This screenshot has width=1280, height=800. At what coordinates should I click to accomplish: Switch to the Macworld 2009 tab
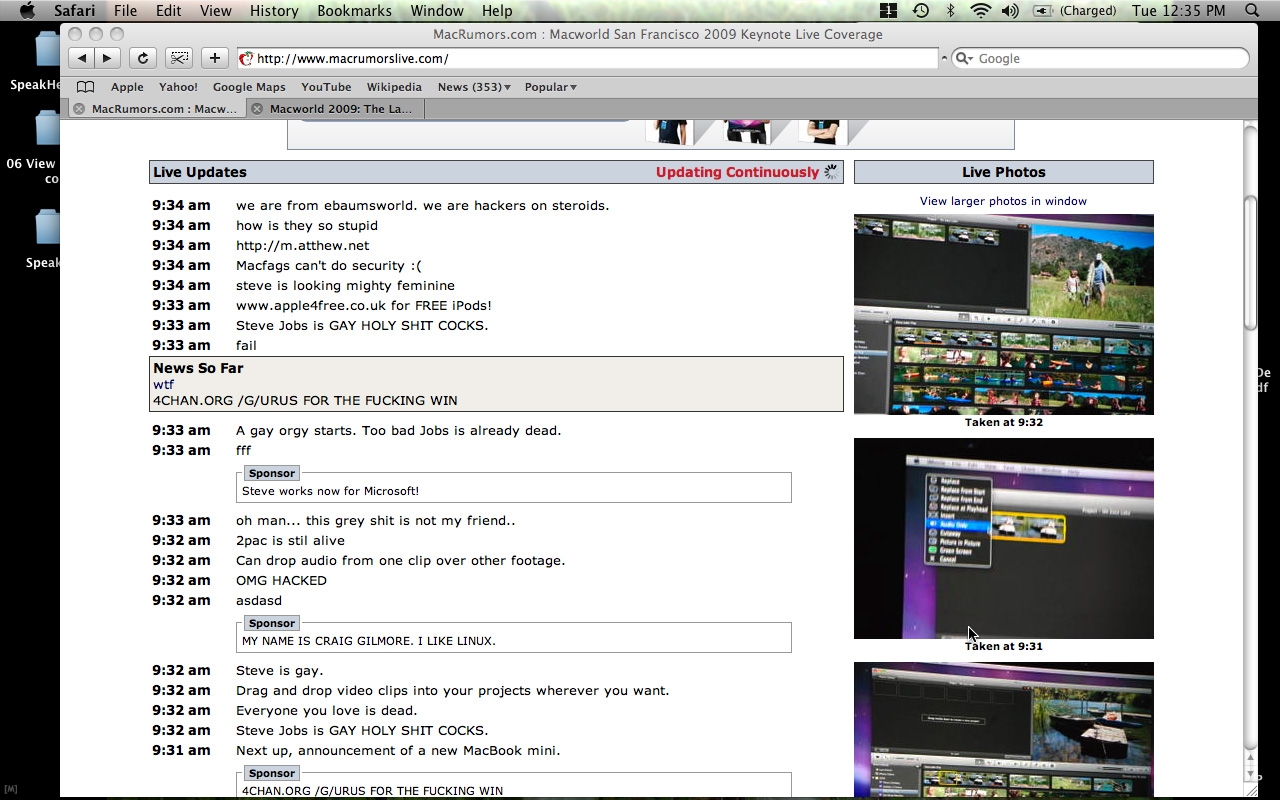[x=334, y=109]
